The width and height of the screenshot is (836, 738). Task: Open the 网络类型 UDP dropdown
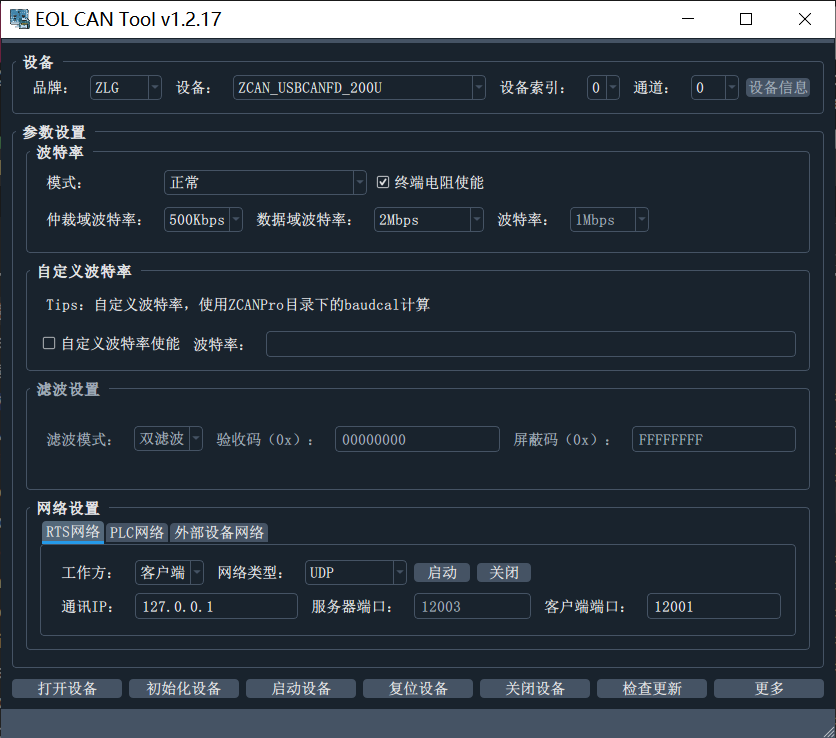point(356,573)
